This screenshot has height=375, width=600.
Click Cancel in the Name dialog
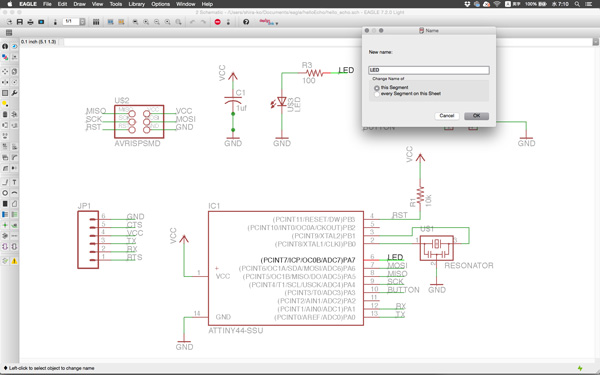click(447, 116)
